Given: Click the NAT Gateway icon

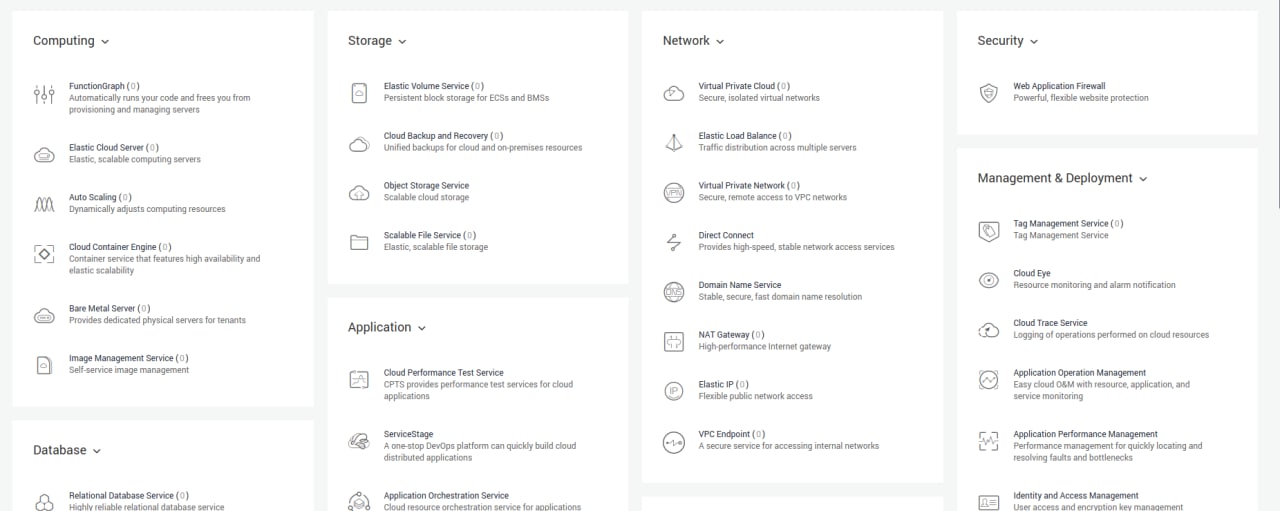Looking at the screenshot, I should point(674,341).
